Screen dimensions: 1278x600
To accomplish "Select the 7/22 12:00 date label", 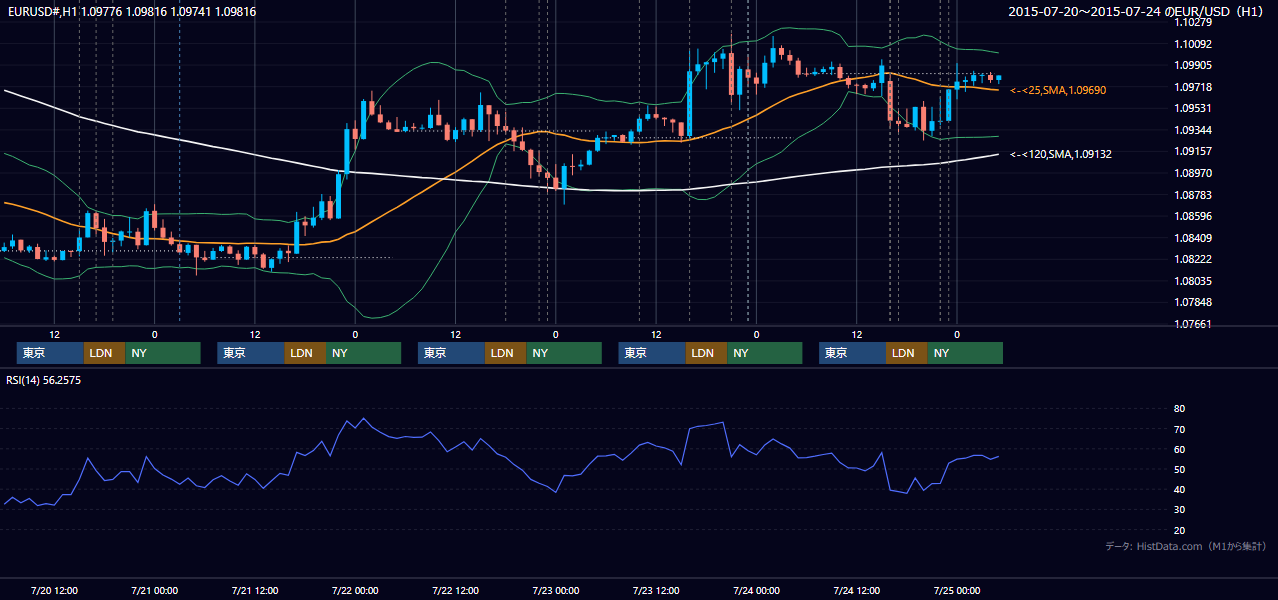I will 455,590.
